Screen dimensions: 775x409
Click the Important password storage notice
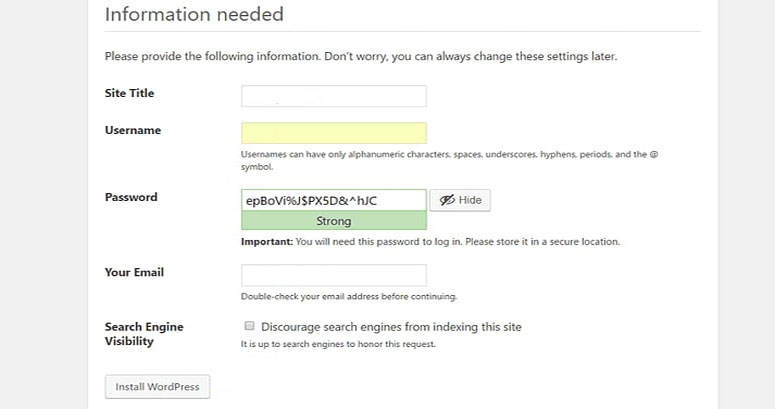tap(430, 242)
